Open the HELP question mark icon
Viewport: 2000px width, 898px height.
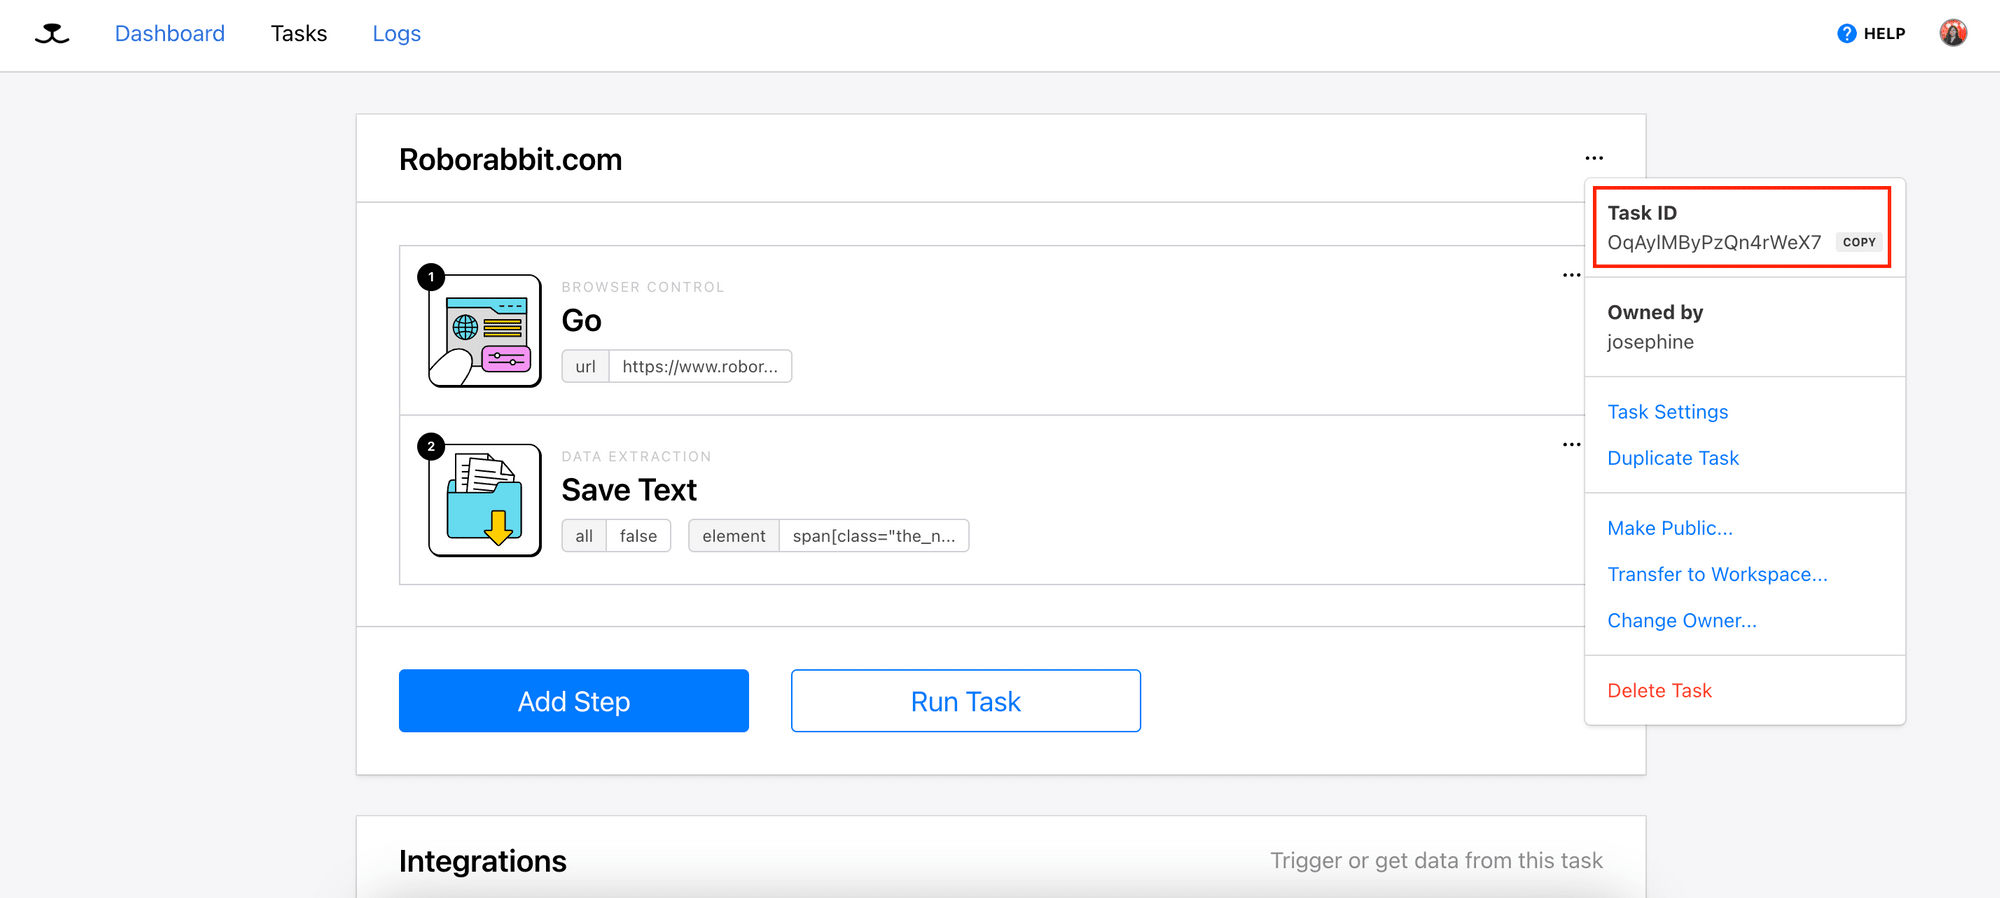point(1845,33)
